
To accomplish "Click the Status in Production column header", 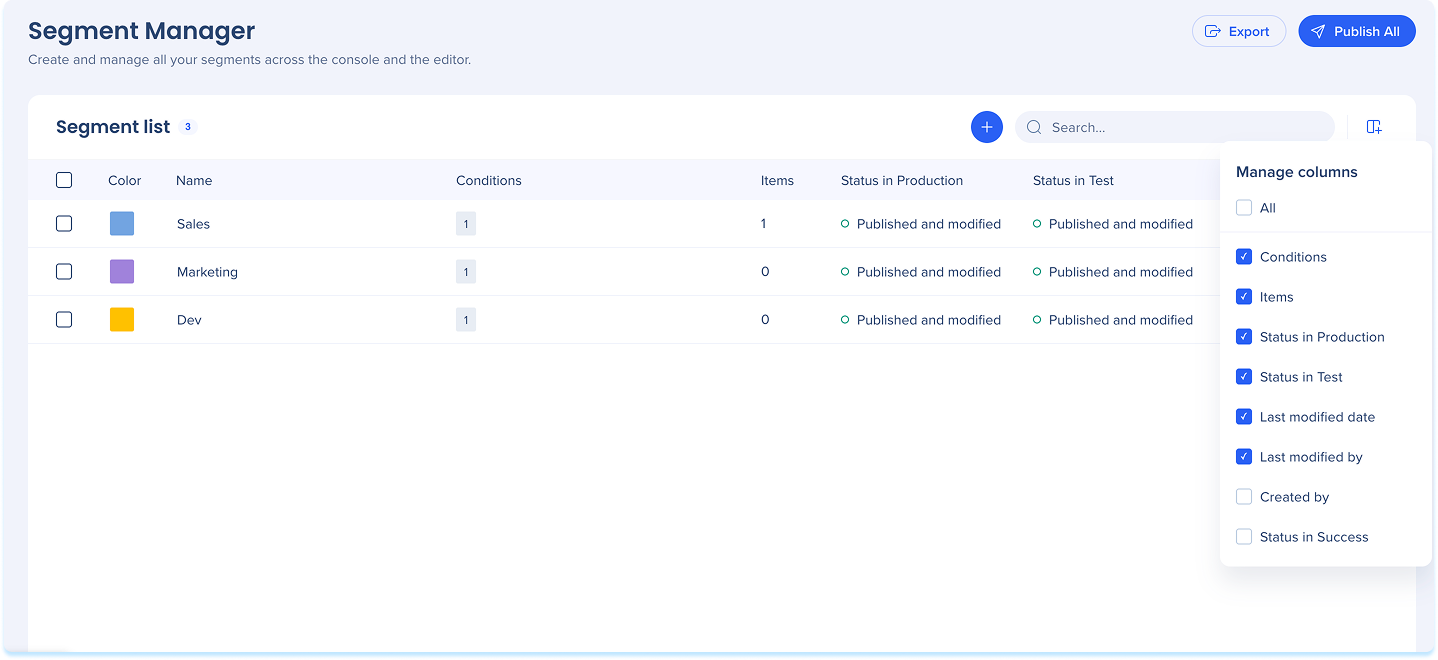I will [902, 181].
